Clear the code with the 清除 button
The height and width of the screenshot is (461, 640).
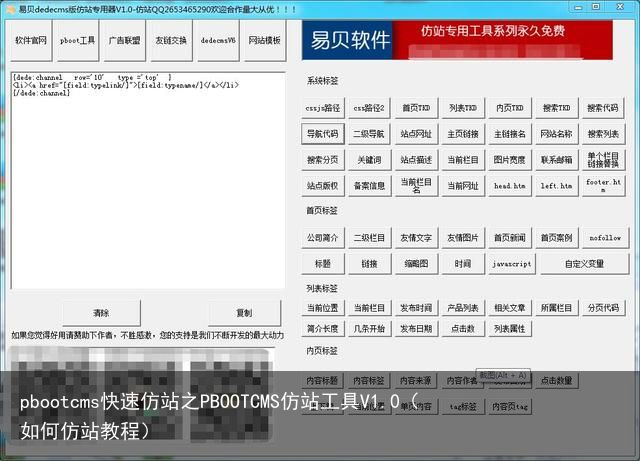coord(101,313)
